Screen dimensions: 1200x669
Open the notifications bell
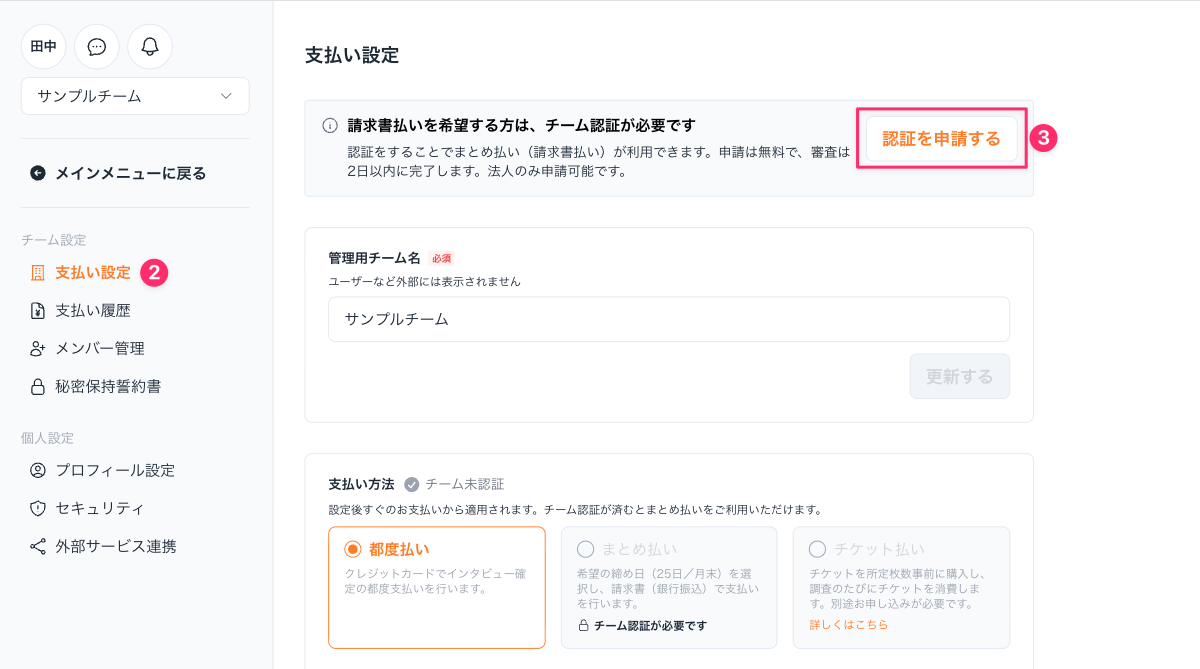tap(150, 47)
